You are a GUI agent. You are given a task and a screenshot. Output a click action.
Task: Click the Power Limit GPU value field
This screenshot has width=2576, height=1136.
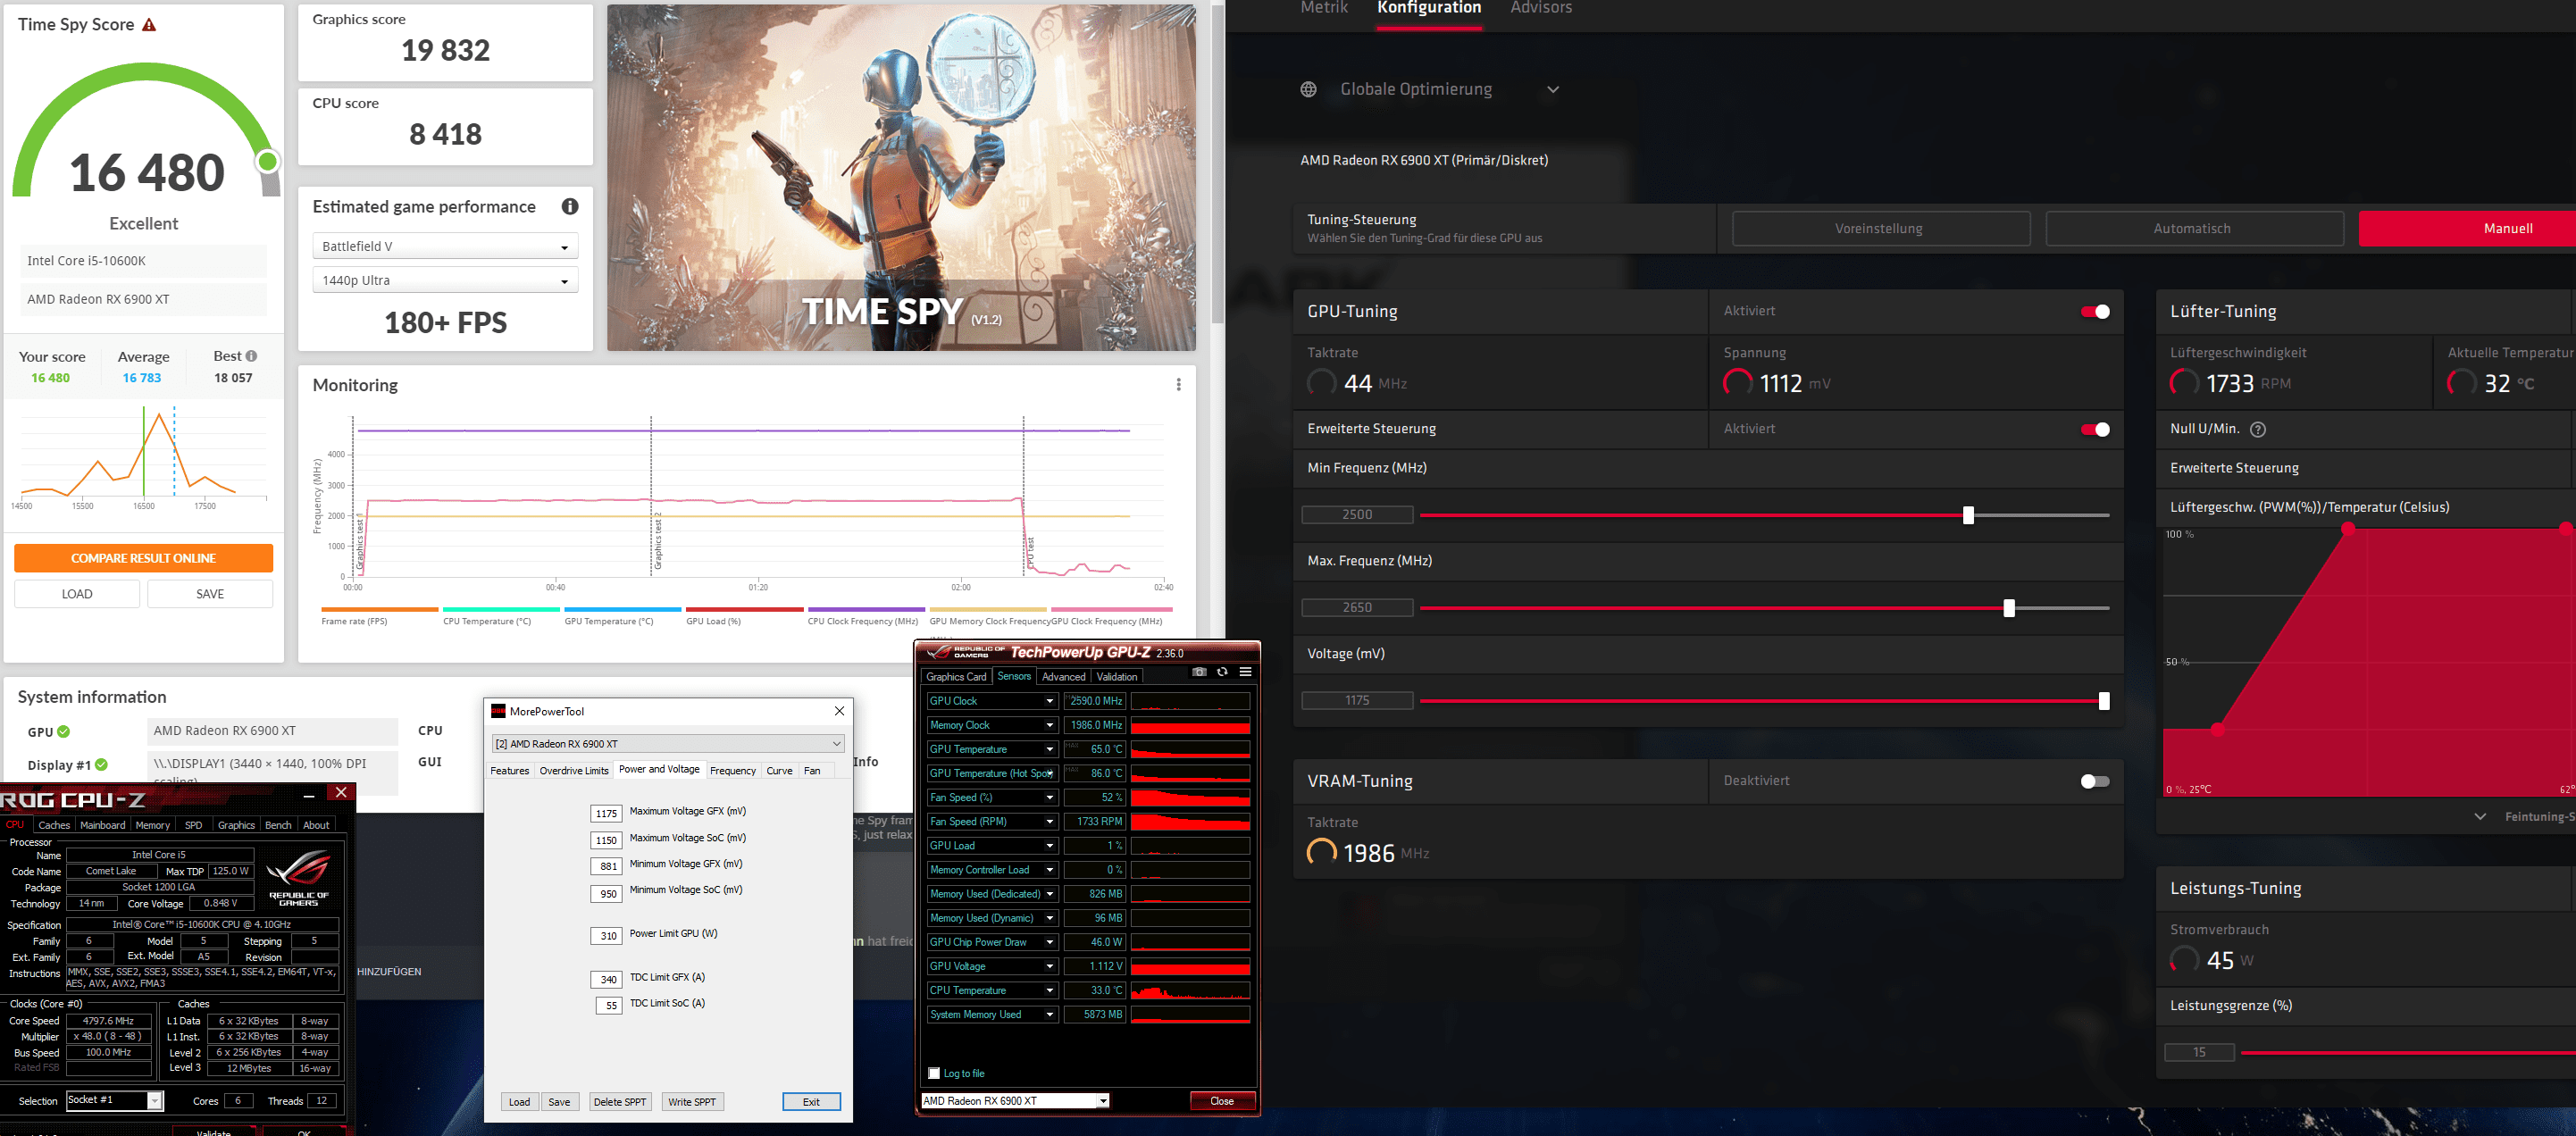[608, 936]
